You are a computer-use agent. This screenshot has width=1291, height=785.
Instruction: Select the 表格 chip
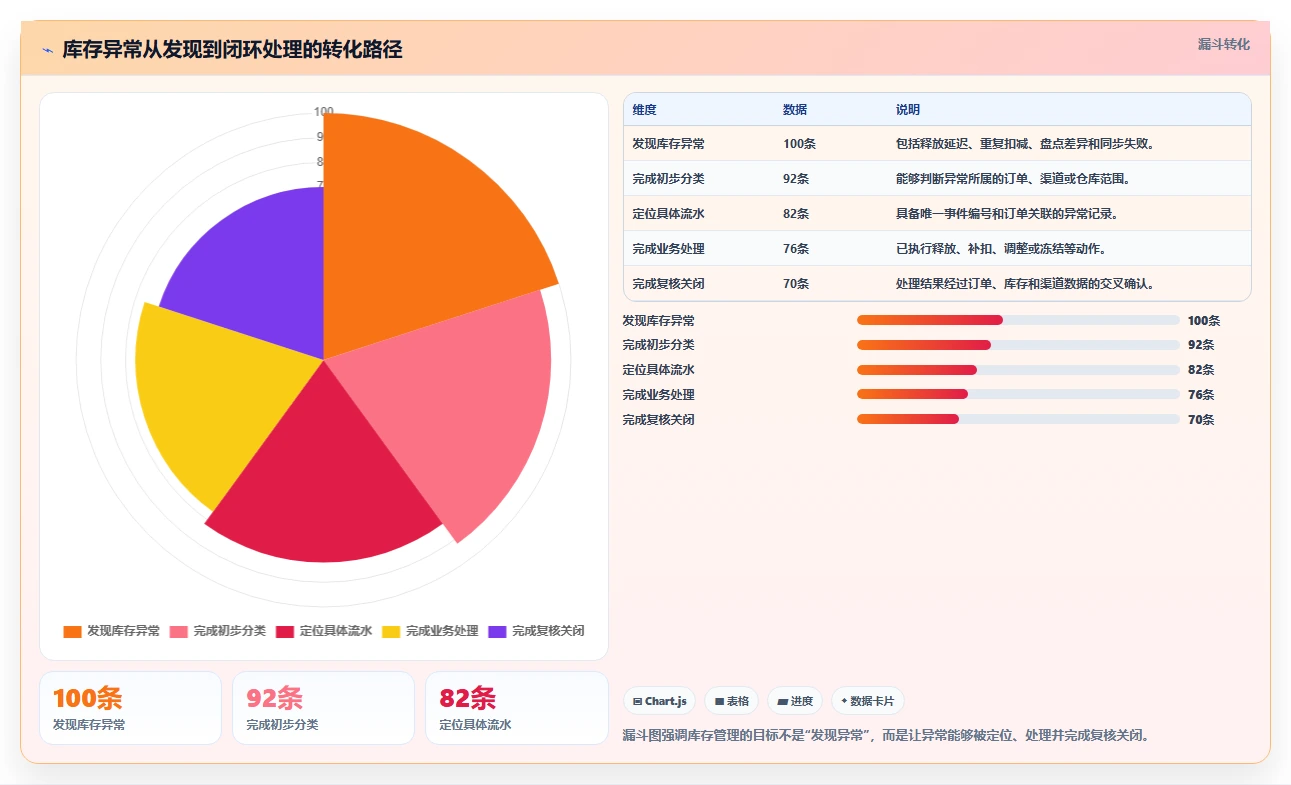tap(732, 701)
